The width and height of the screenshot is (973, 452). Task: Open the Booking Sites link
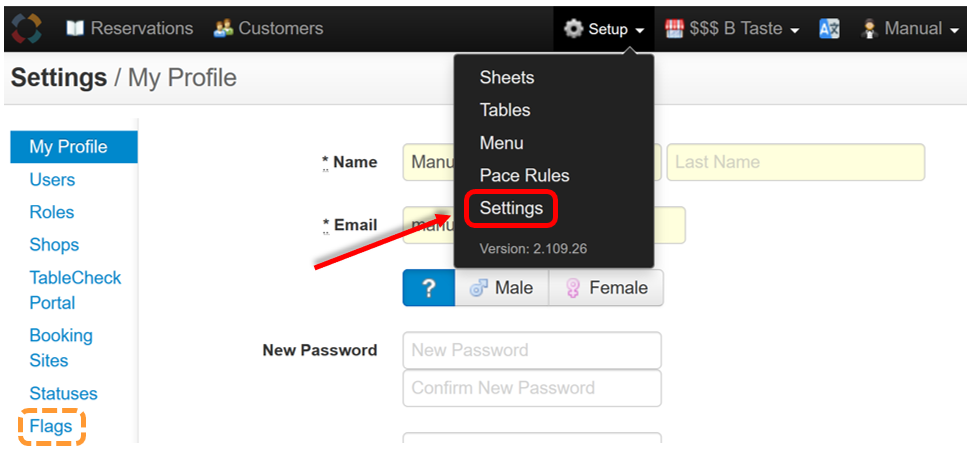tap(61, 348)
